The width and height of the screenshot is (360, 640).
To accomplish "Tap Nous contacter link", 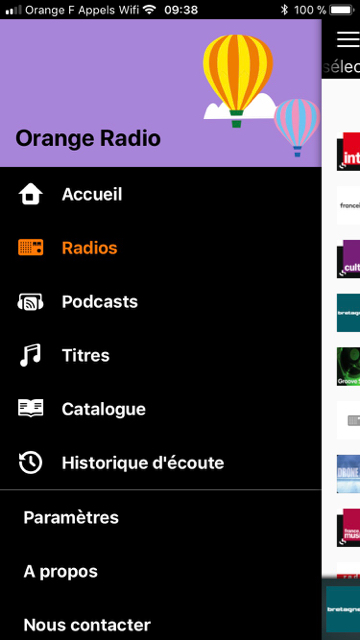I will click(x=87, y=625).
